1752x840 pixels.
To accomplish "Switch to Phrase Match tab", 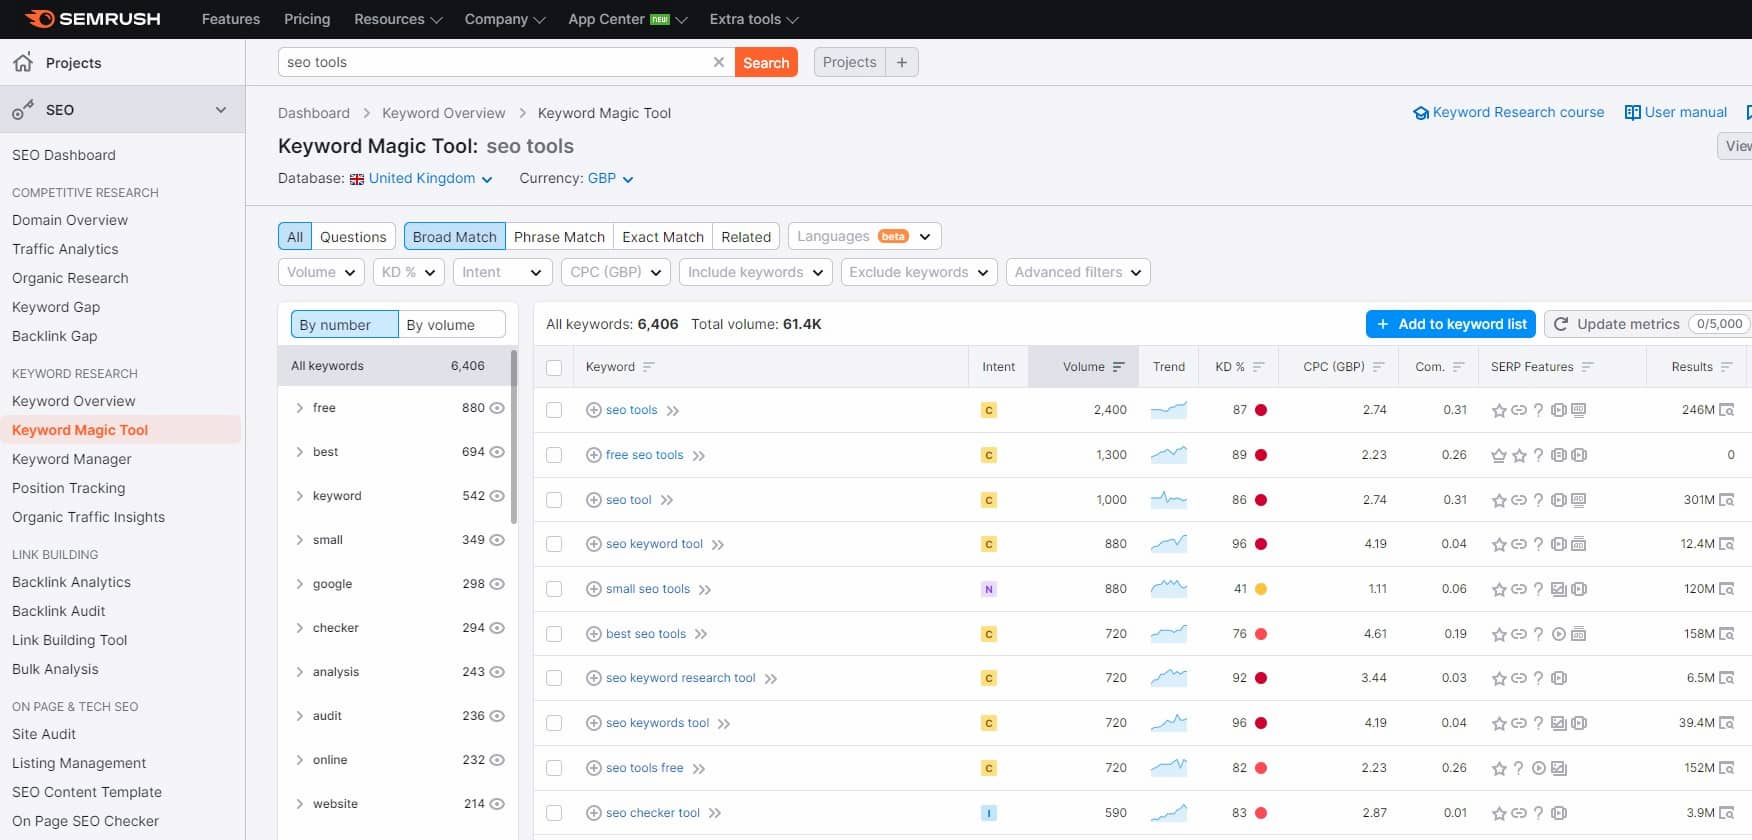I will (559, 237).
